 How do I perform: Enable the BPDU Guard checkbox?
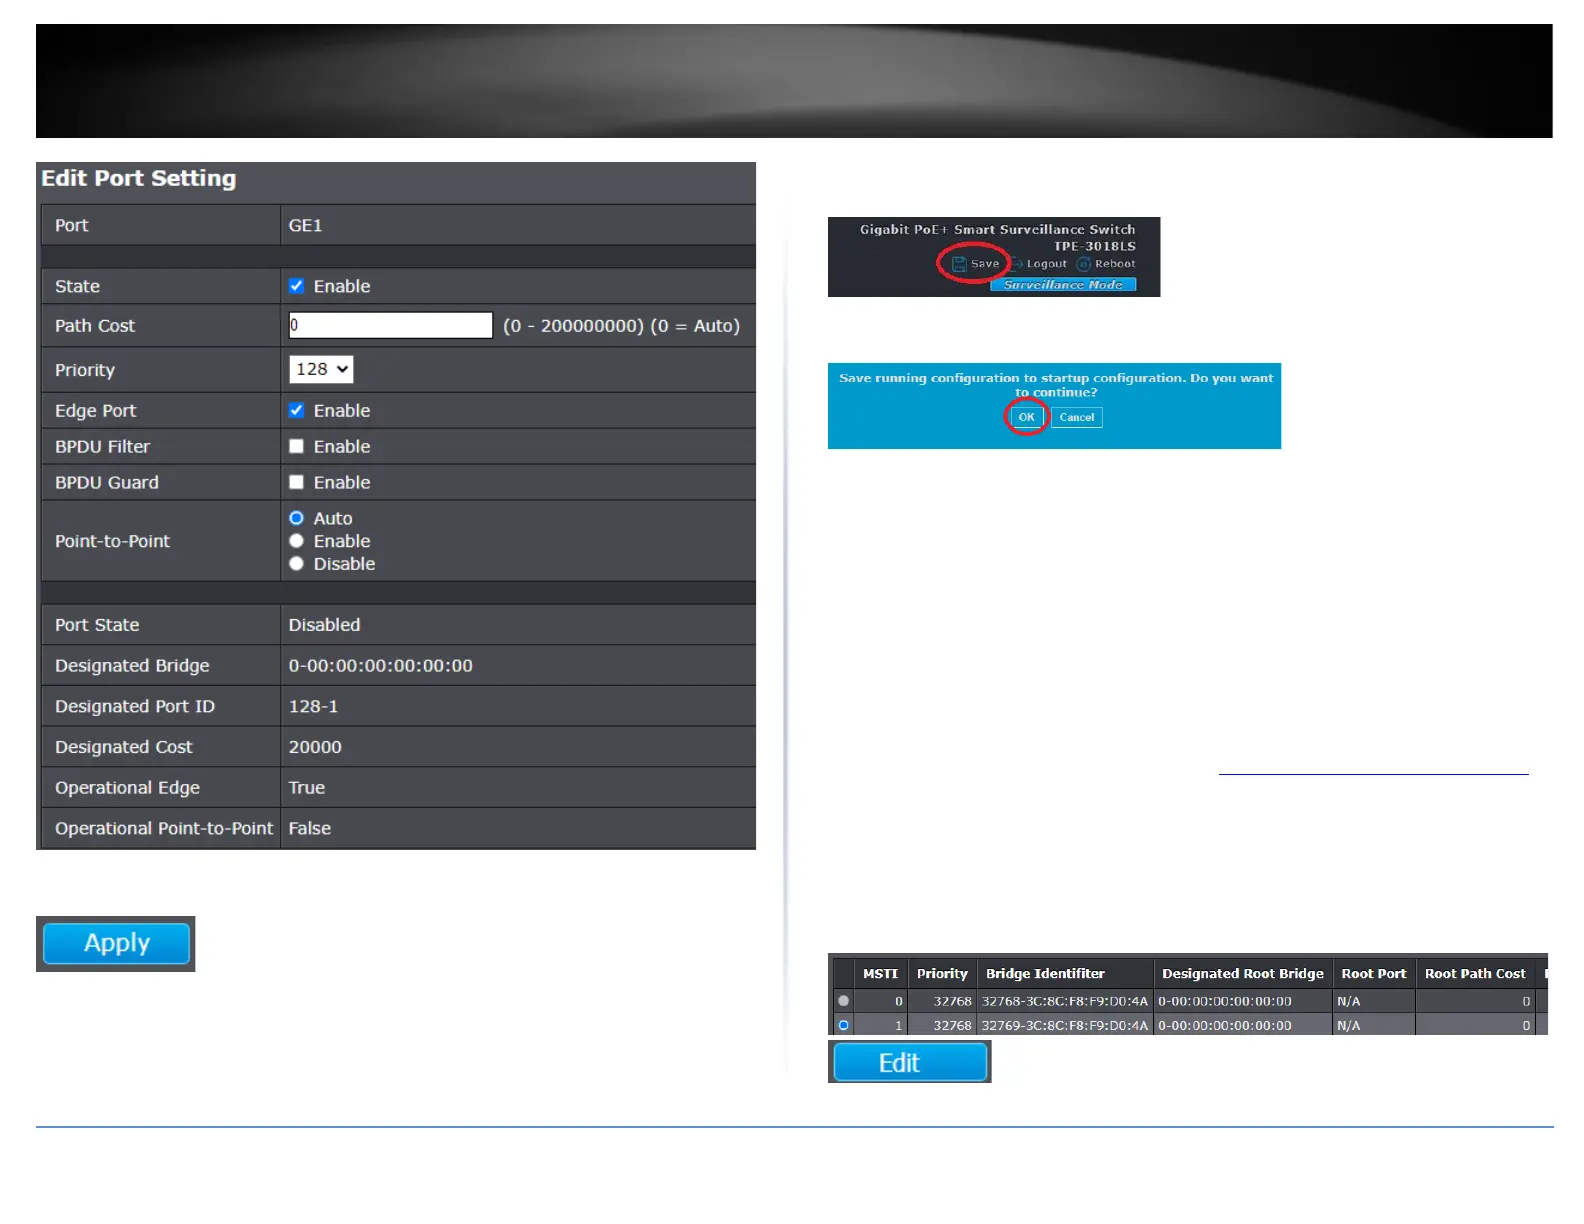click(x=296, y=482)
